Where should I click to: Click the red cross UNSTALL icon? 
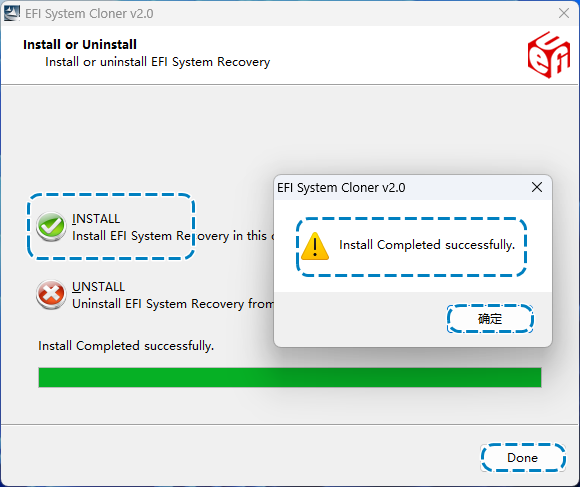(x=51, y=294)
